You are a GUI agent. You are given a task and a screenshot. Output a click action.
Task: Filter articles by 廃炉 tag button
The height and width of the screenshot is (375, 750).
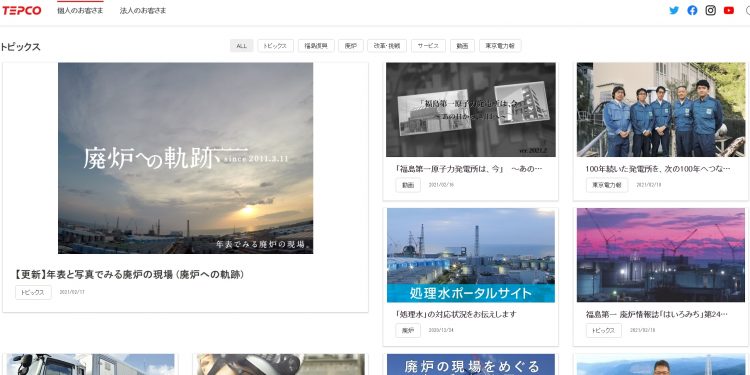[351, 46]
